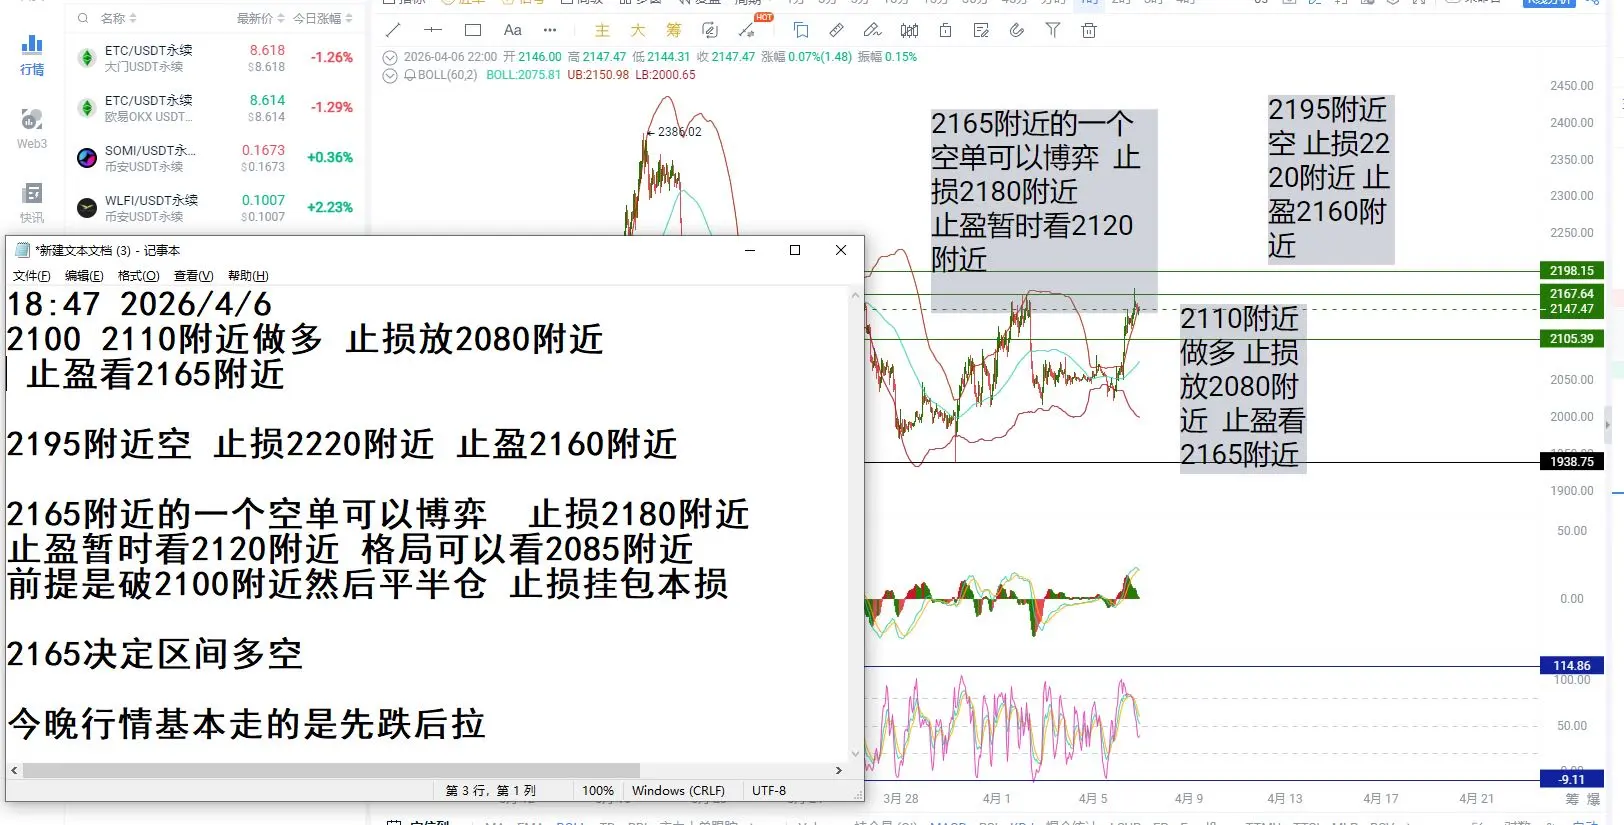Click the 2105.39 price line label

tap(1571, 339)
